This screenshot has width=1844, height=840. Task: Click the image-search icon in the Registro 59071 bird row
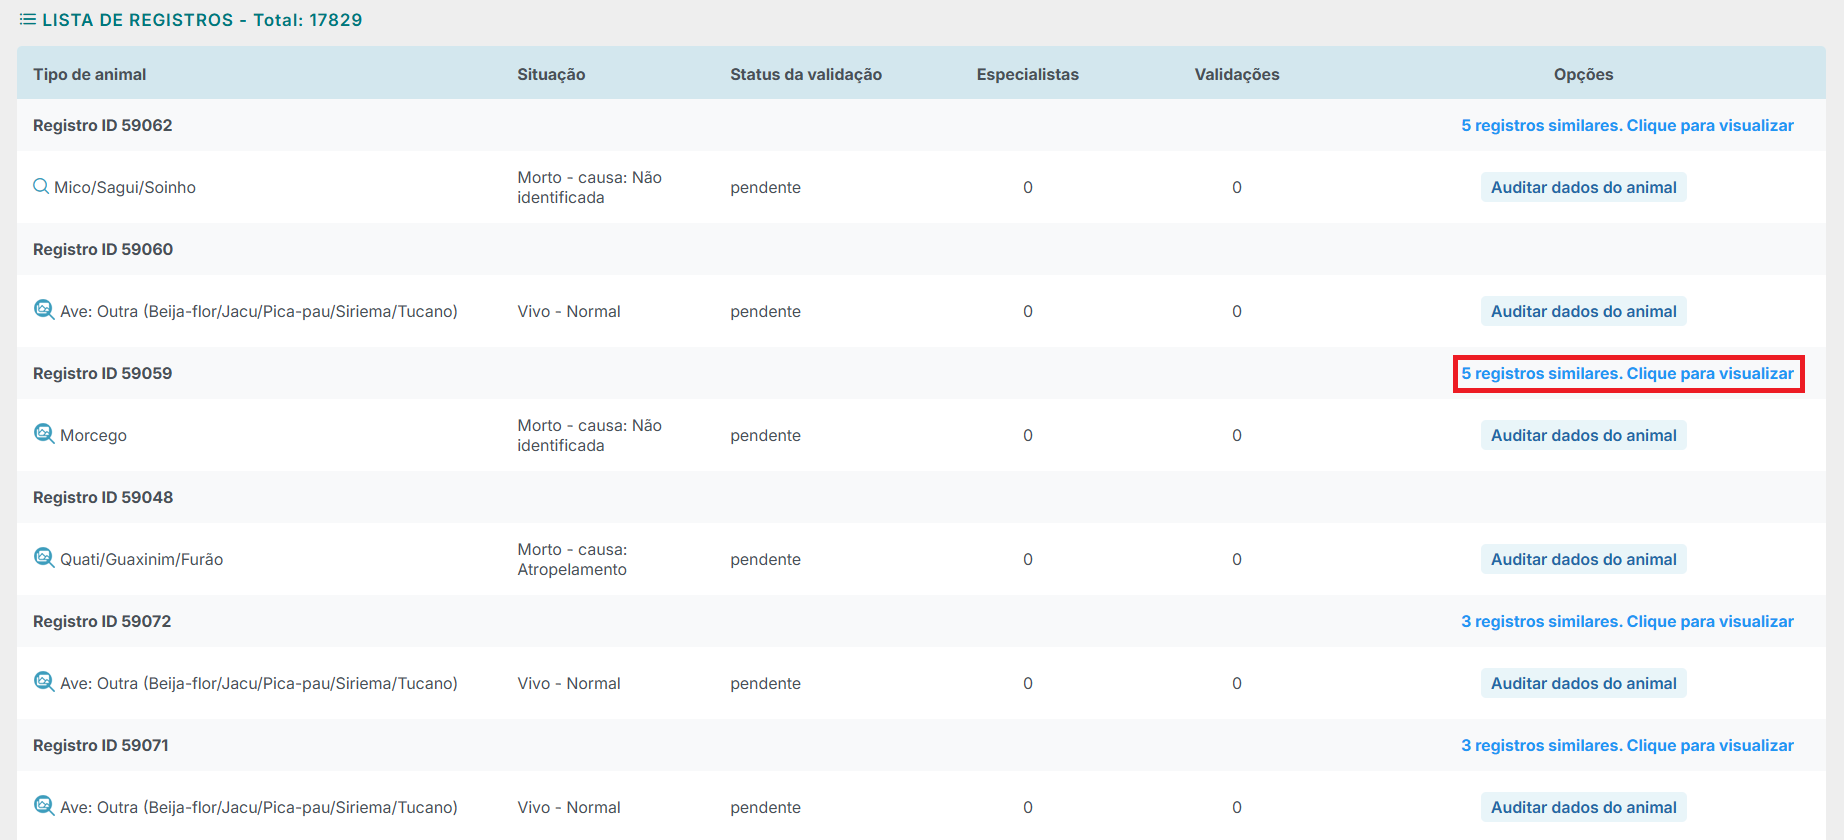tap(44, 806)
